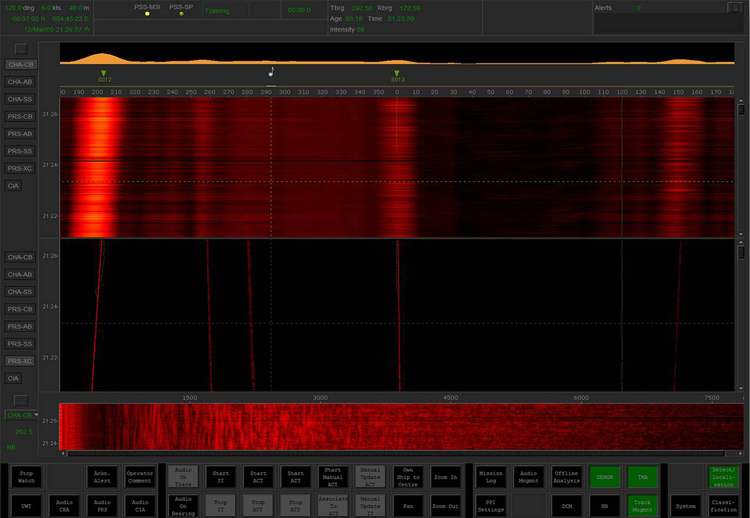Click the PSS-SP yellow status indicator
Image resolution: width=750 pixels, height=518 pixels.
pyautogui.click(x=181, y=15)
